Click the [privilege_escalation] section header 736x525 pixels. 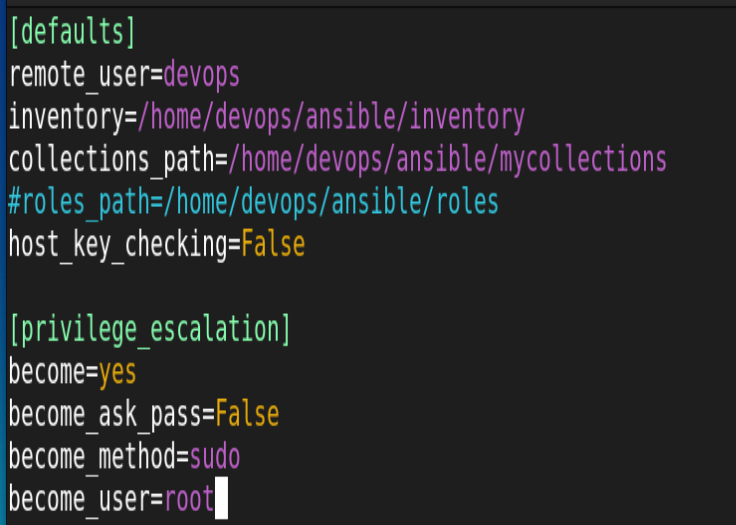[x=150, y=330]
